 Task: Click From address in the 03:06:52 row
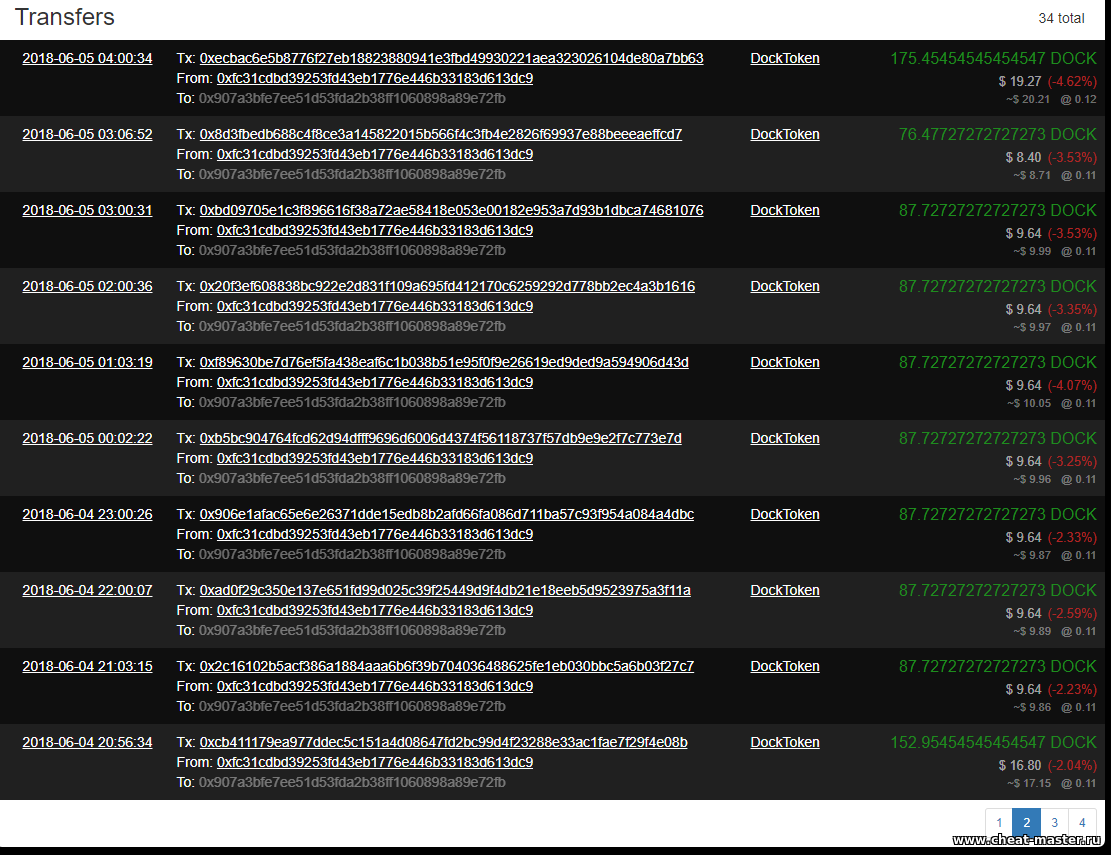[374, 154]
